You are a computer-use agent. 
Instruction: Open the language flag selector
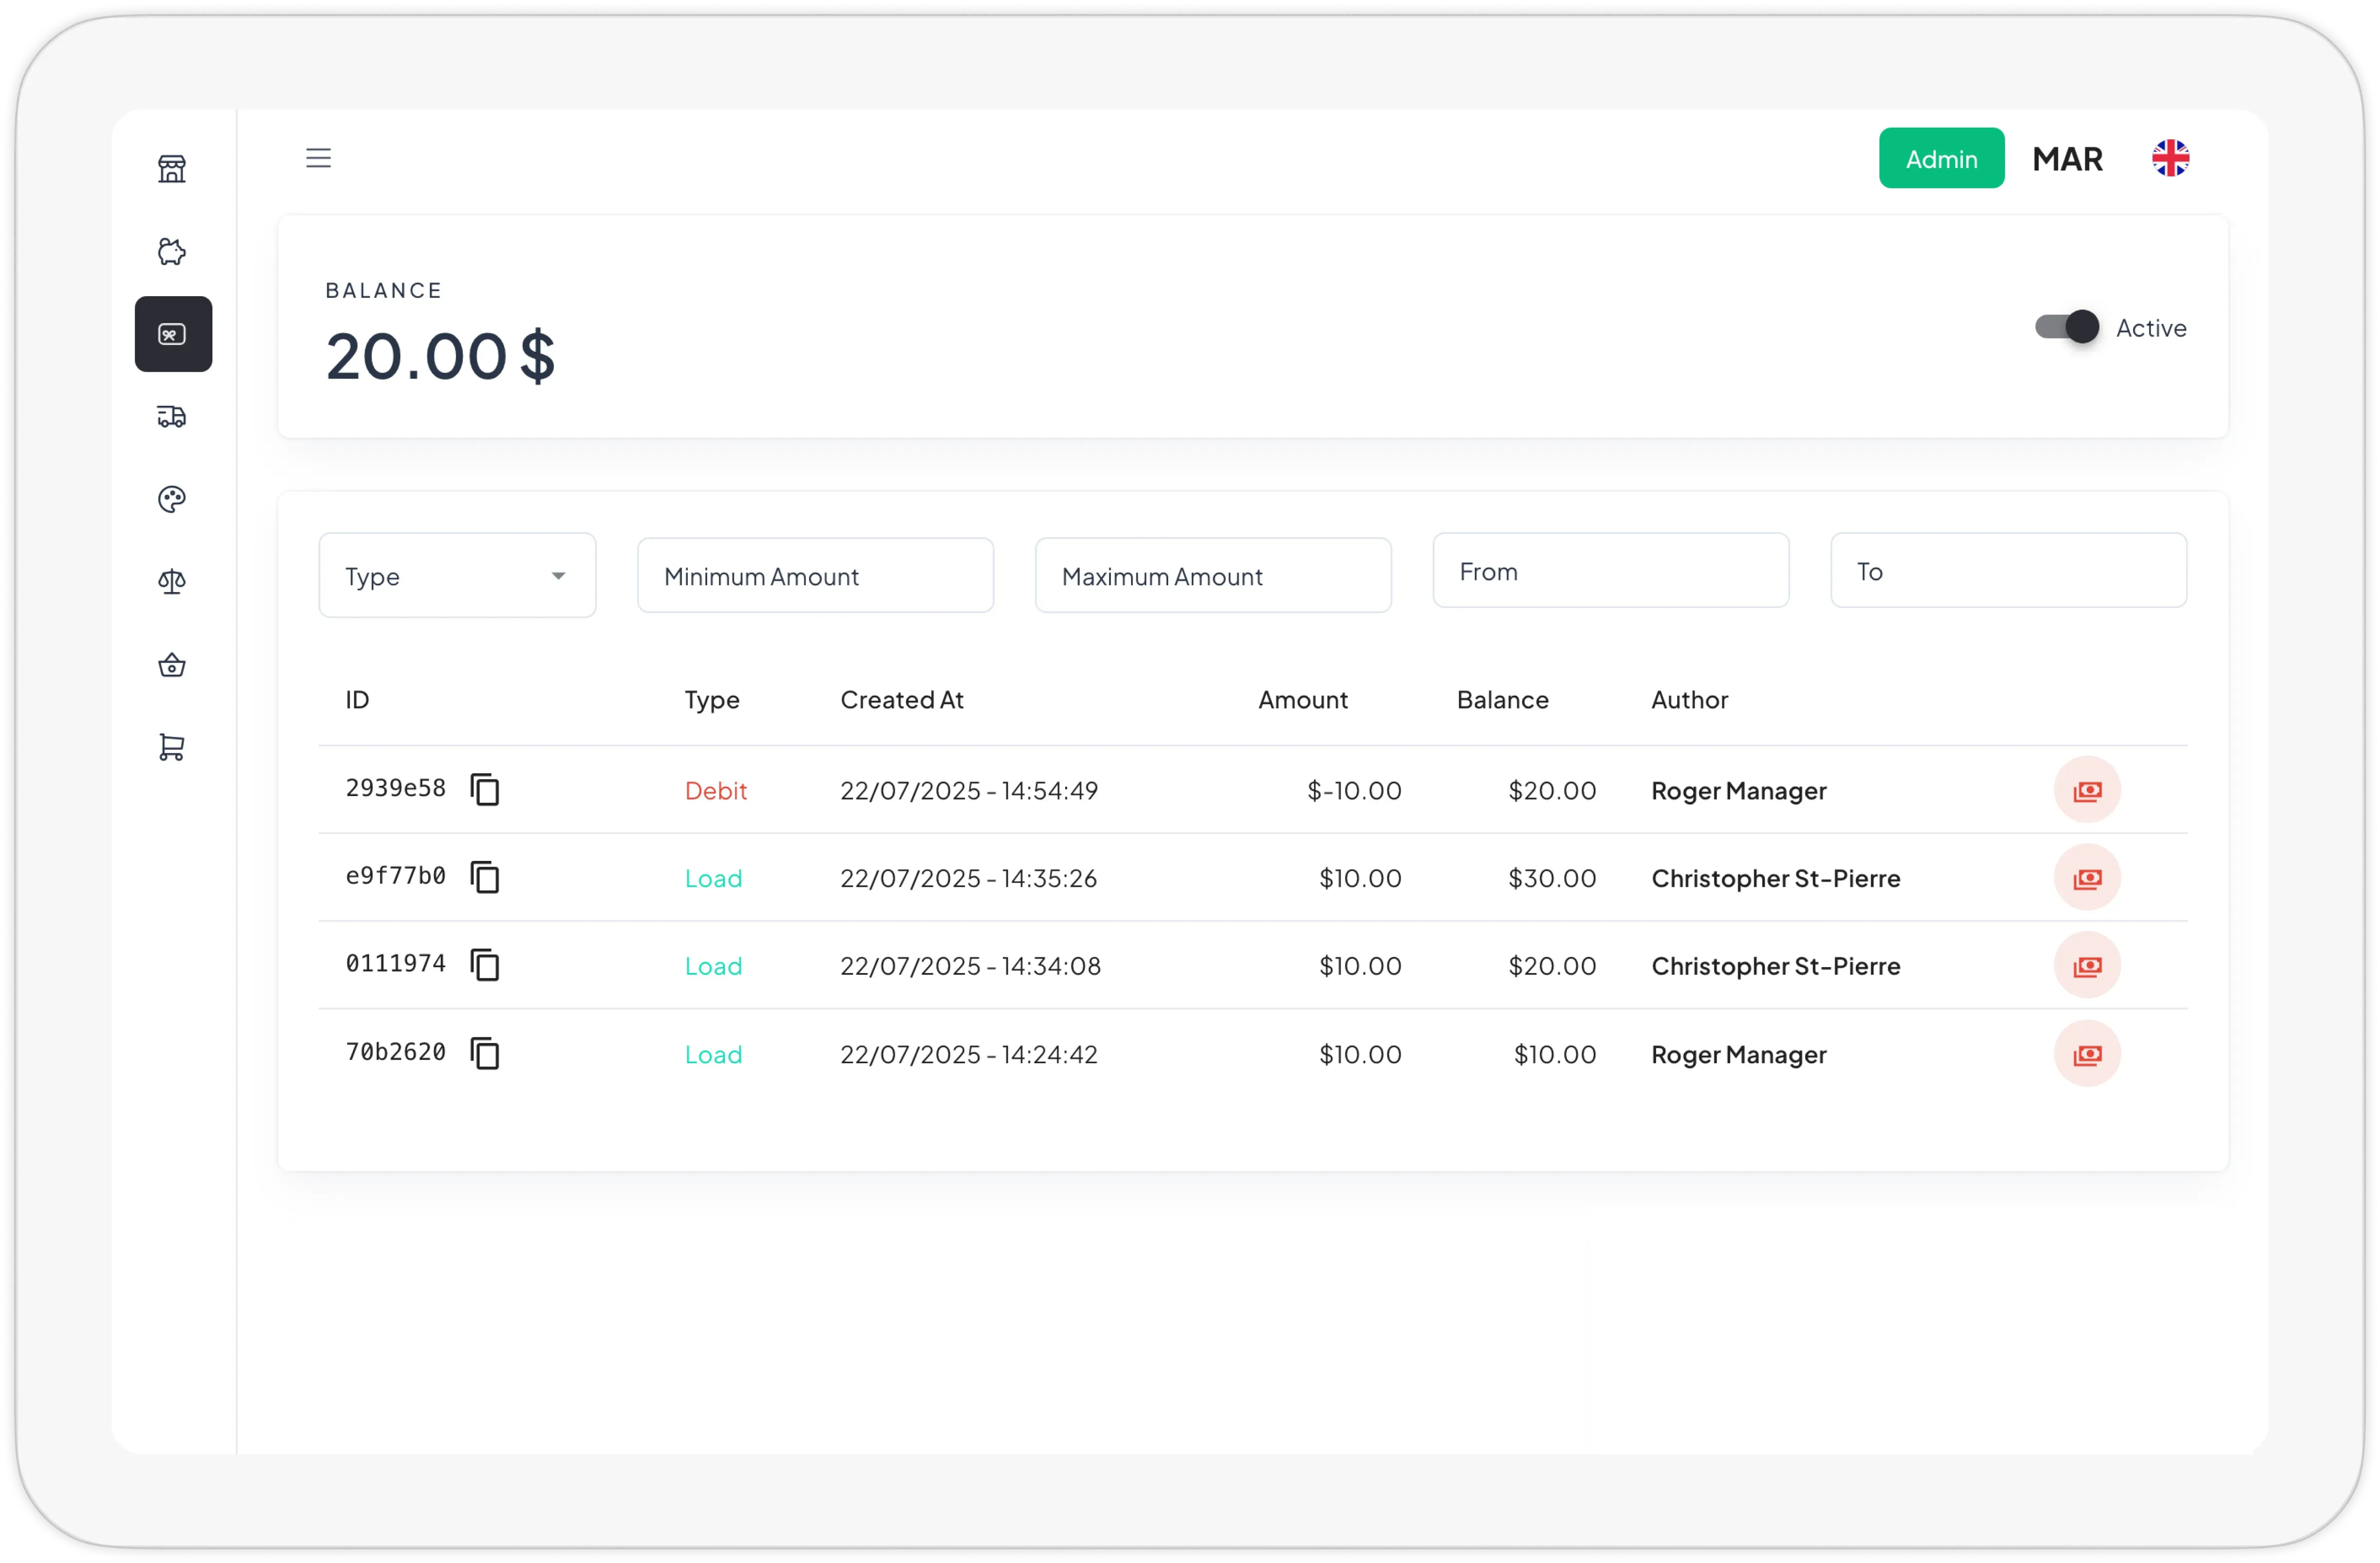pyautogui.click(x=2170, y=158)
